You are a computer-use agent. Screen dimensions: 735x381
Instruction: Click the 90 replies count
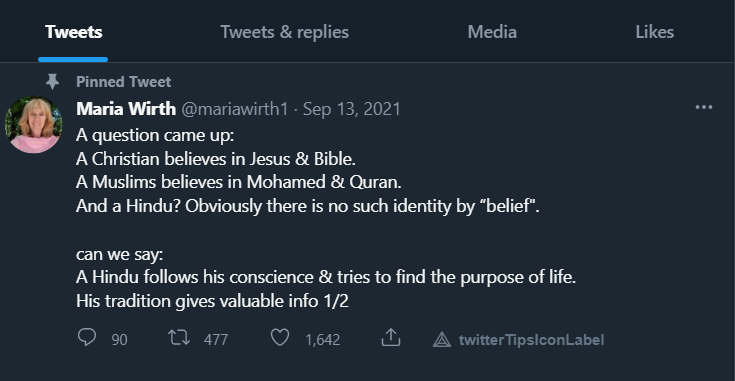tap(119, 339)
